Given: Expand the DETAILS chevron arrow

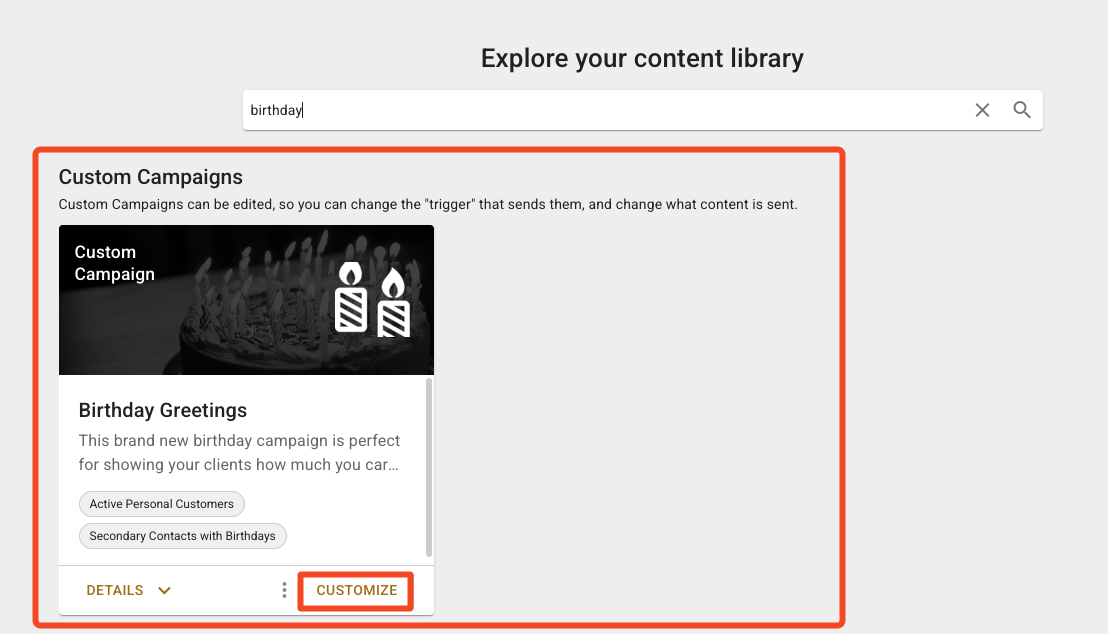Looking at the screenshot, I should pyautogui.click(x=165, y=590).
